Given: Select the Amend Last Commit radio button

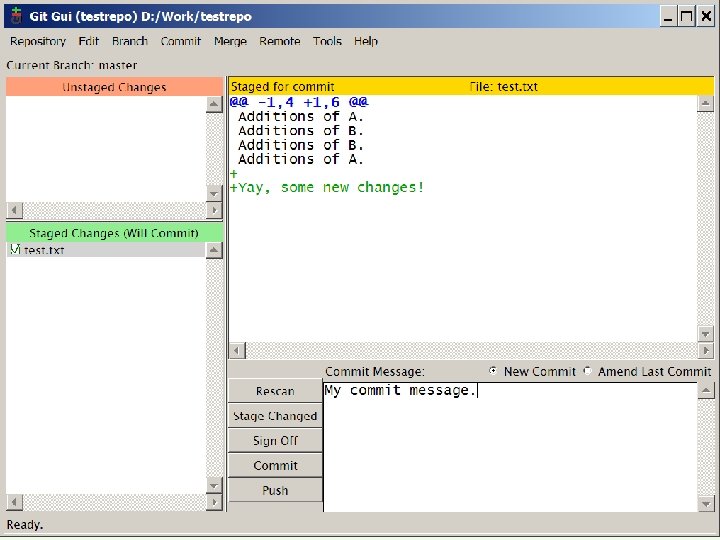Looking at the screenshot, I should (587, 371).
